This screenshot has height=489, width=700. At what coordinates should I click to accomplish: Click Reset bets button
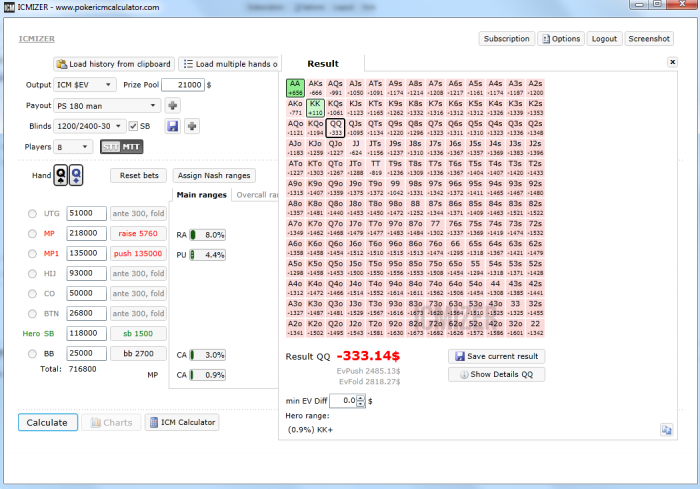[139, 176]
